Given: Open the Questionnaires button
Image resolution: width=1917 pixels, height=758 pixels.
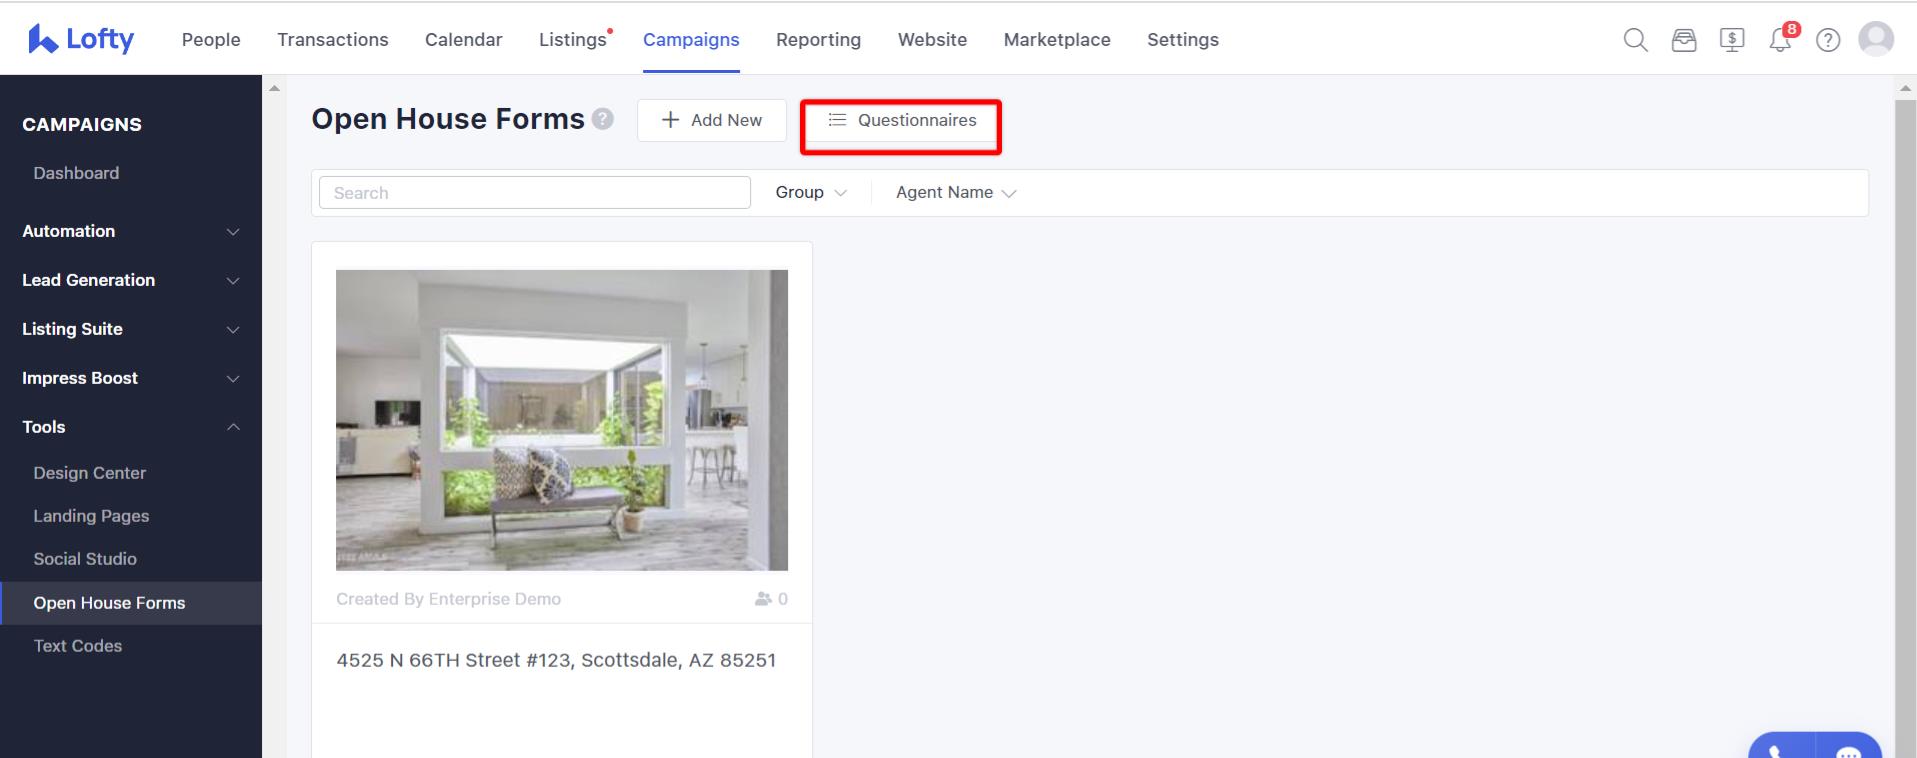Looking at the screenshot, I should pyautogui.click(x=901, y=120).
